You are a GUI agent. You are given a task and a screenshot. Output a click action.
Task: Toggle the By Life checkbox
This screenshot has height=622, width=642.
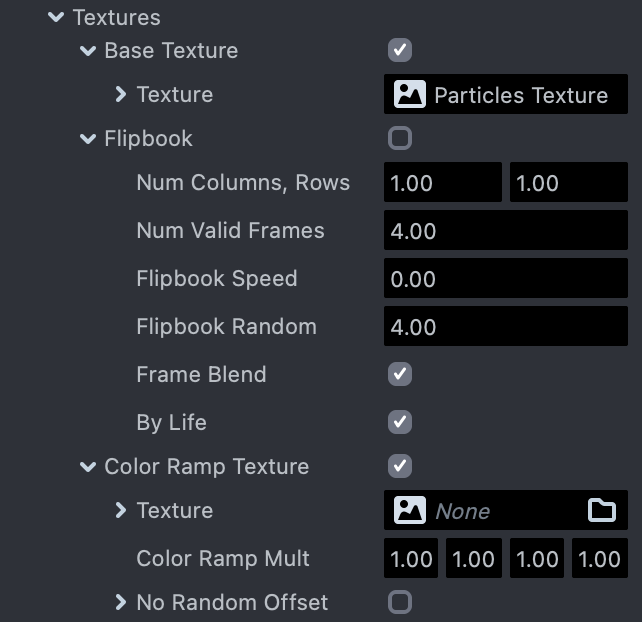click(x=400, y=421)
